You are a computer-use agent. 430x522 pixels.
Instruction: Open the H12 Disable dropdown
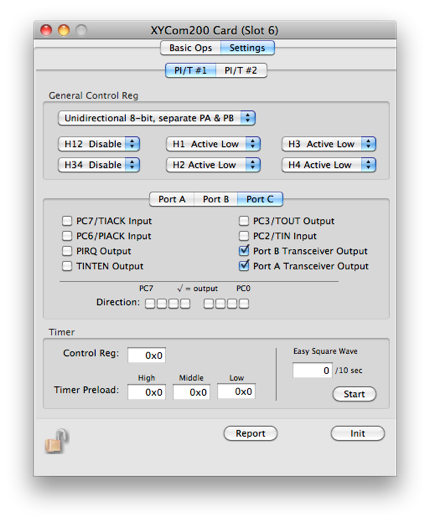click(x=99, y=144)
